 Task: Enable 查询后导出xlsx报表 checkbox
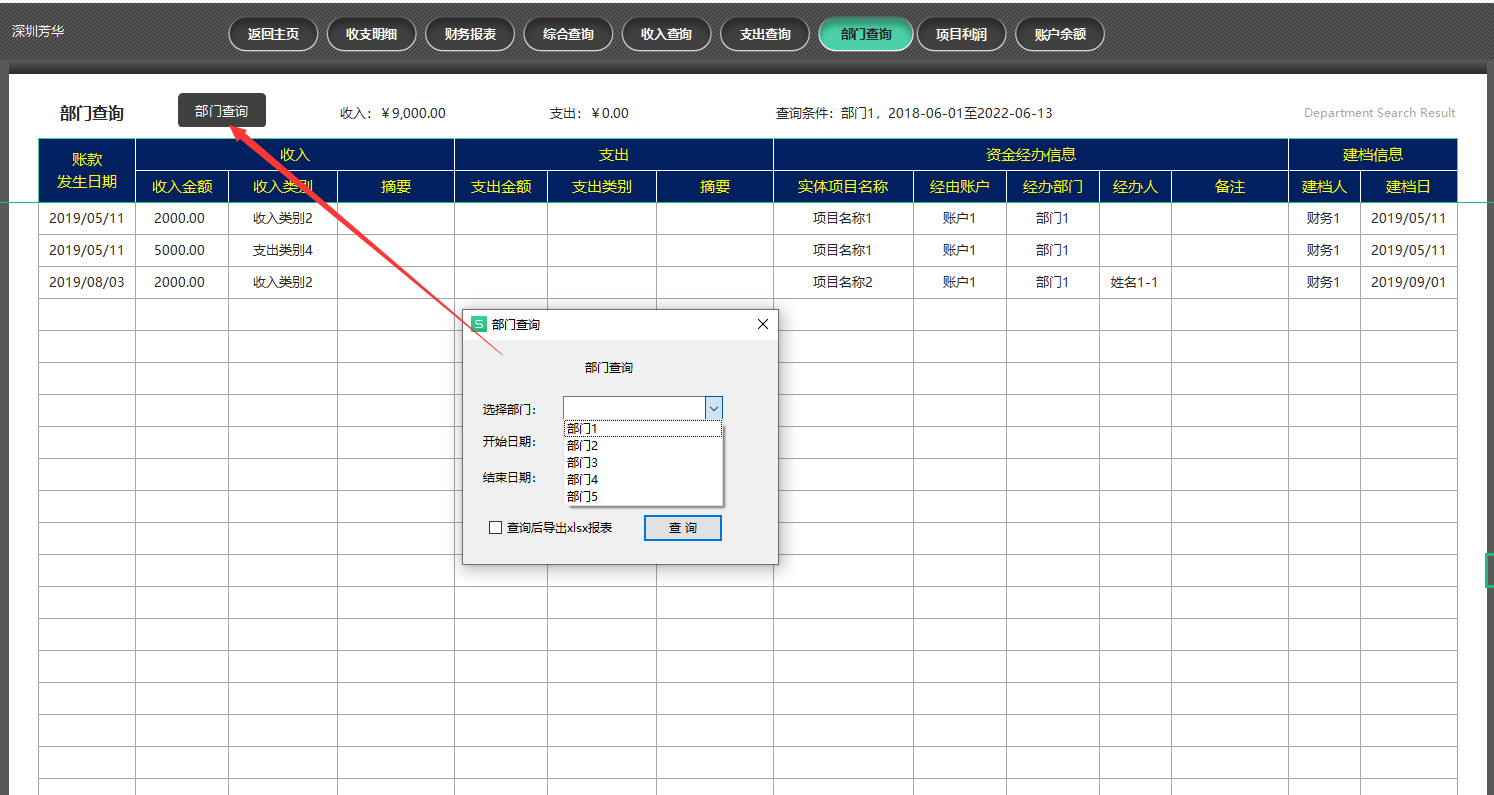[495, 528]
